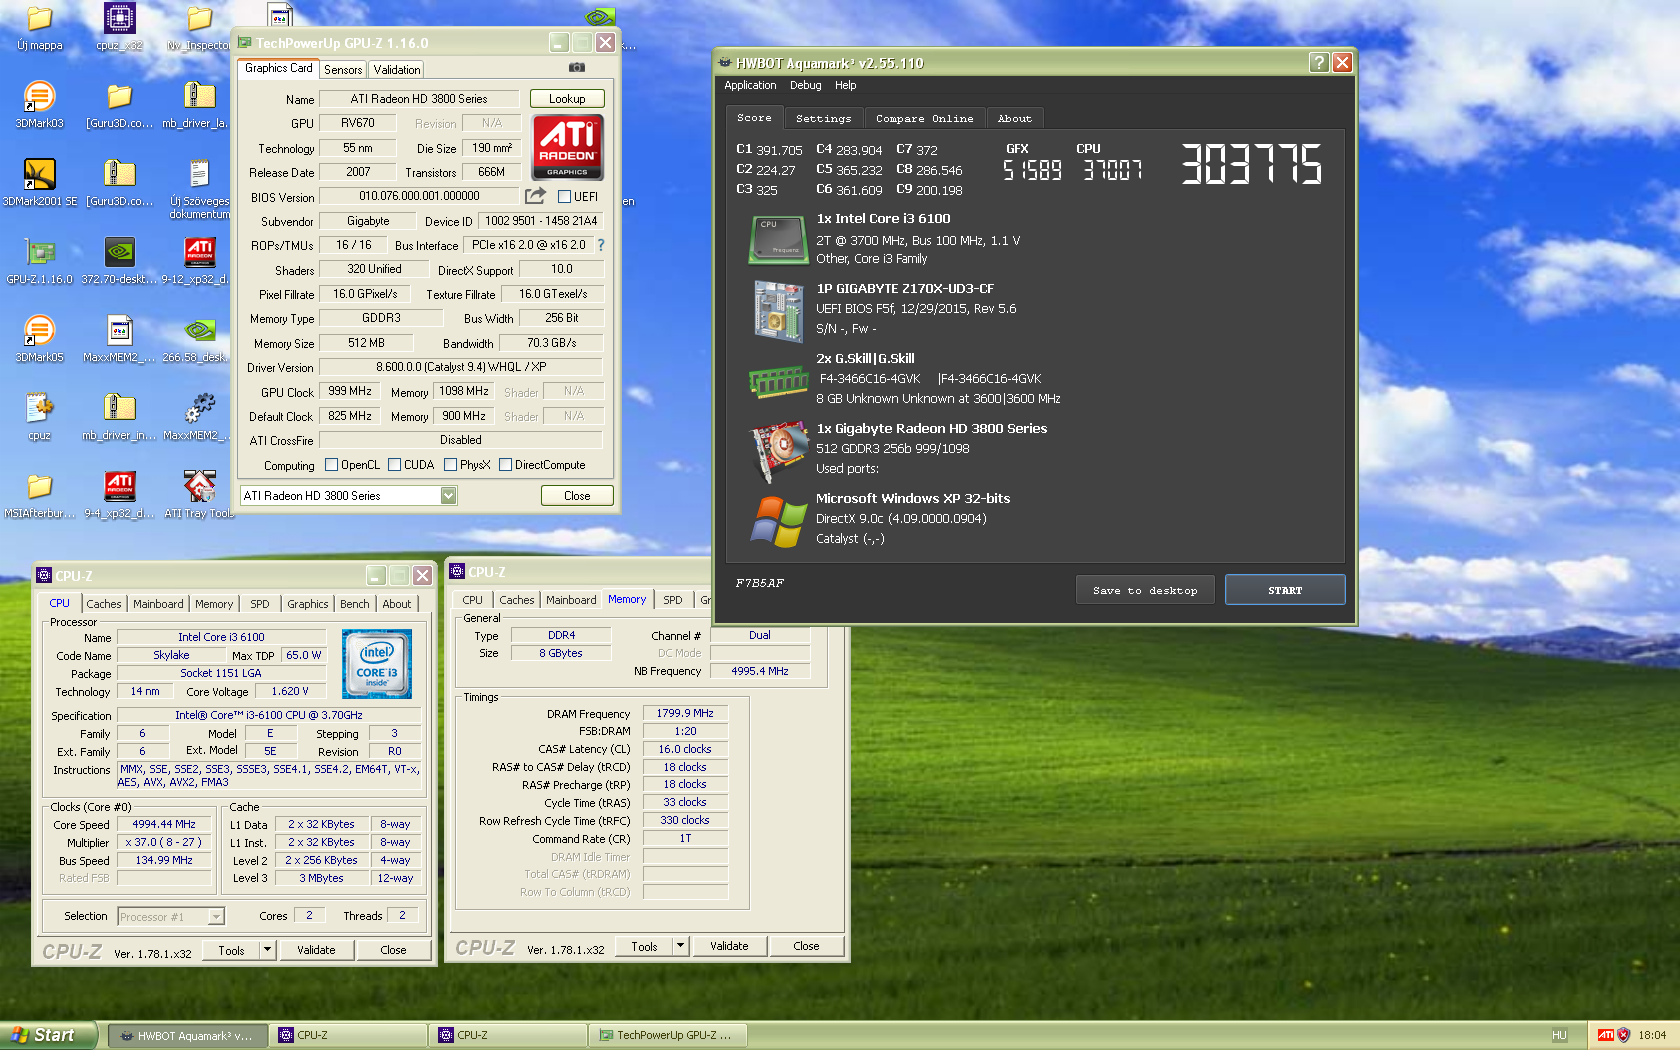Viewport: 1680px width, 1050px height.
Task: Enable the PhysX checkbox
Action: [450, 465]
